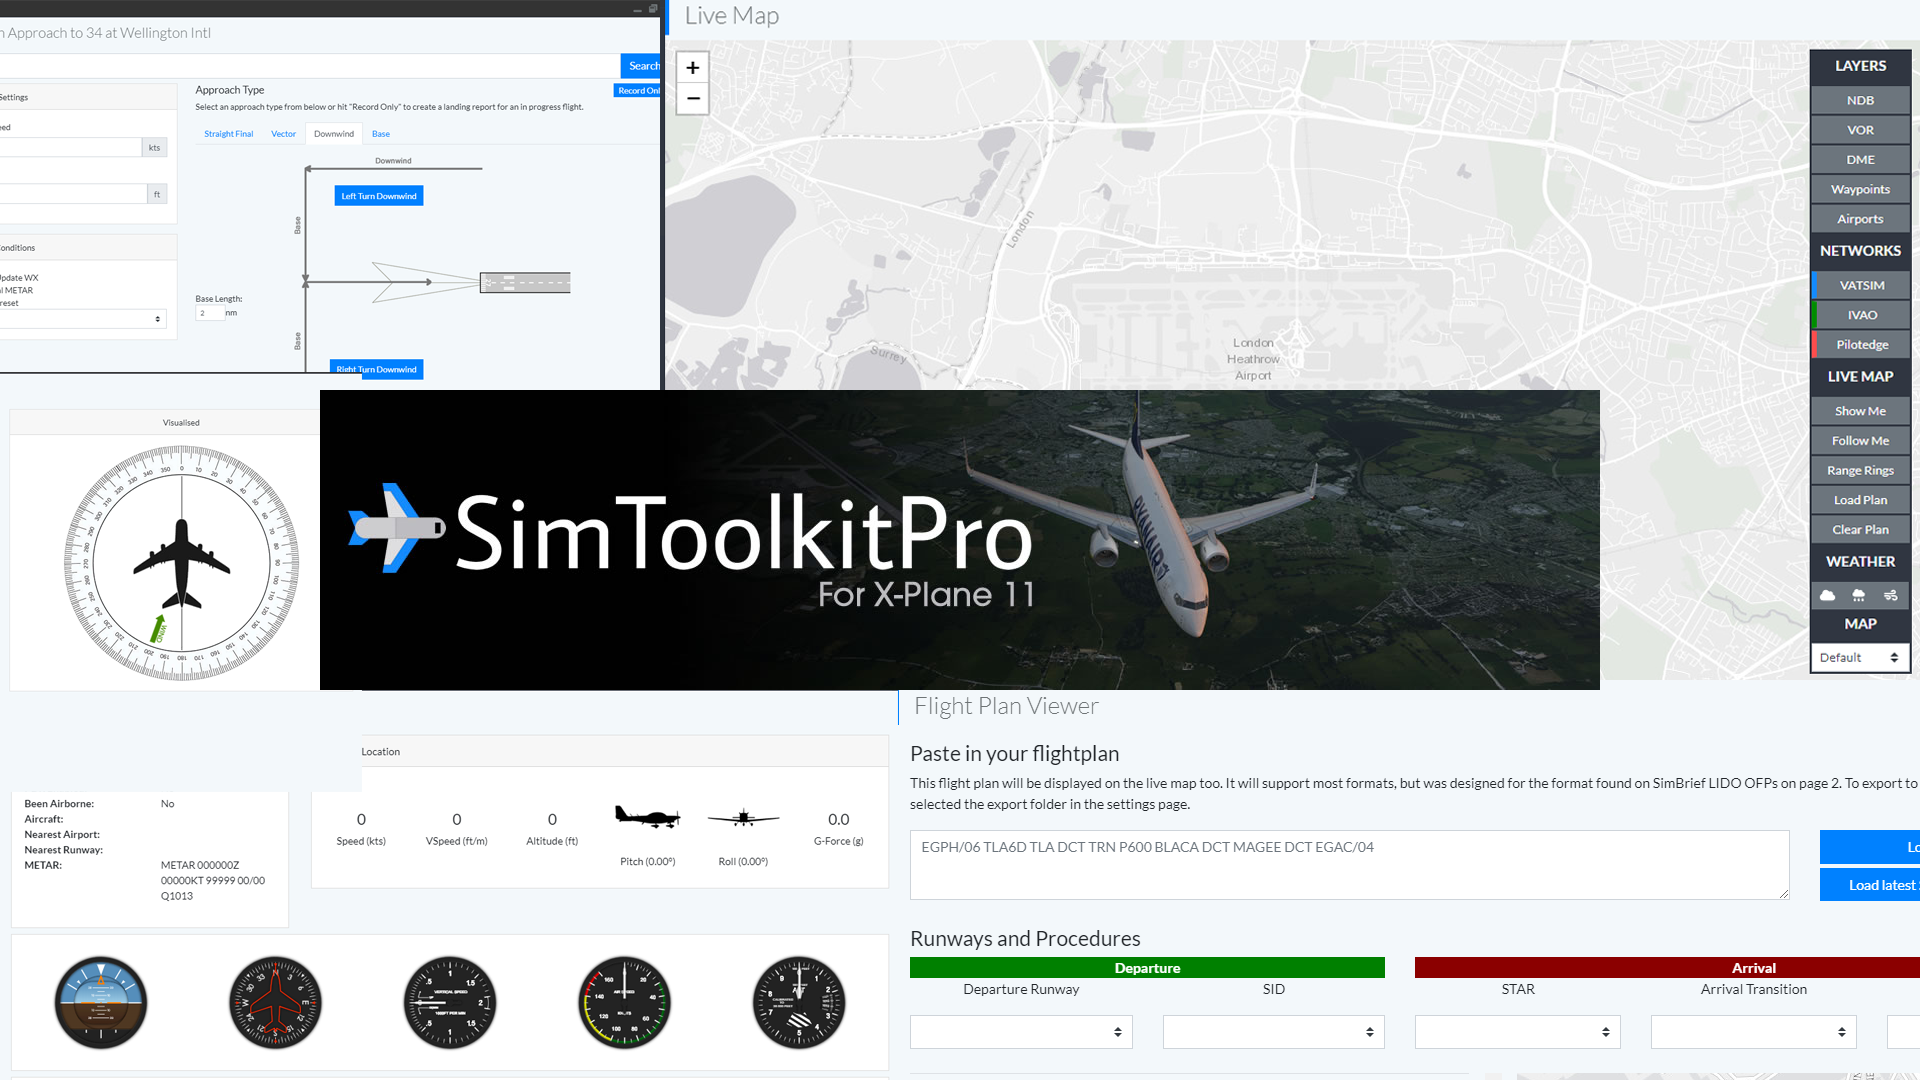Enable the Waypoints map layer
This screenshot has width=1920, height=1080.
point(1859,189)
